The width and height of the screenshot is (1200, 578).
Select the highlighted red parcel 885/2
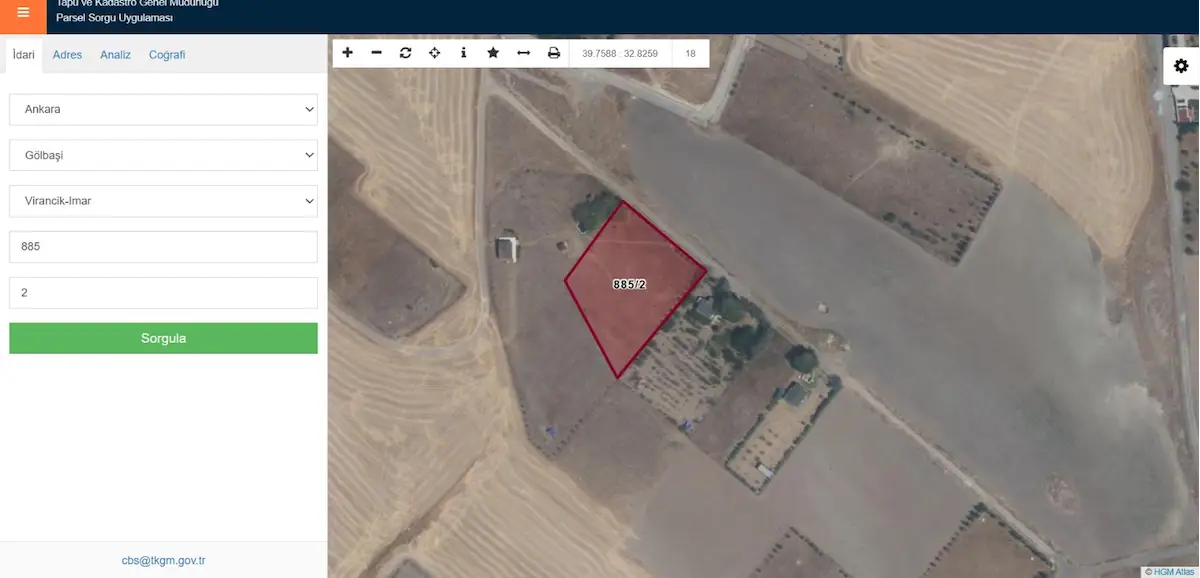pyautogui.click(x=634, y=290)
